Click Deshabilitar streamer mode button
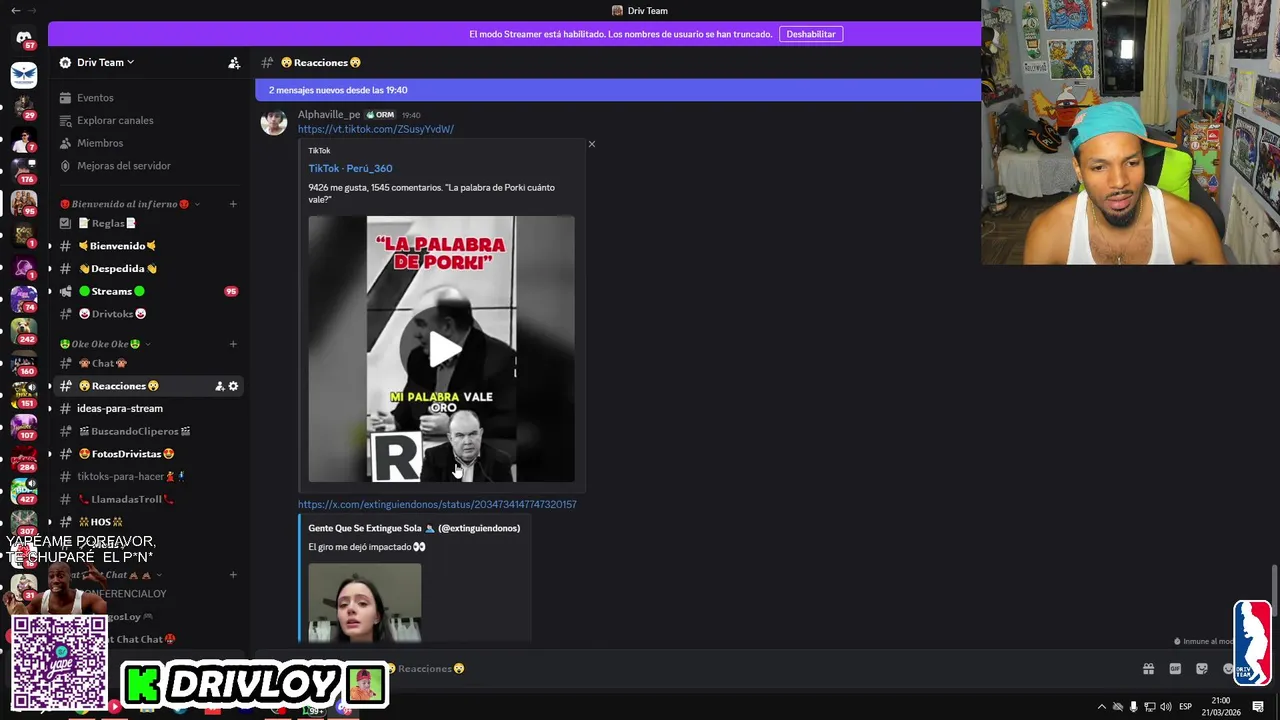This screenshot has height=720, width=1280. tap(811, 34)
